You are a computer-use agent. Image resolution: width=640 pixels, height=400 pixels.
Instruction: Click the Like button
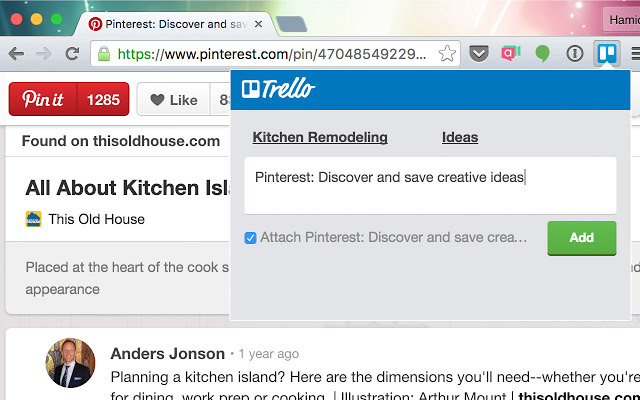(x=174, y=100)
